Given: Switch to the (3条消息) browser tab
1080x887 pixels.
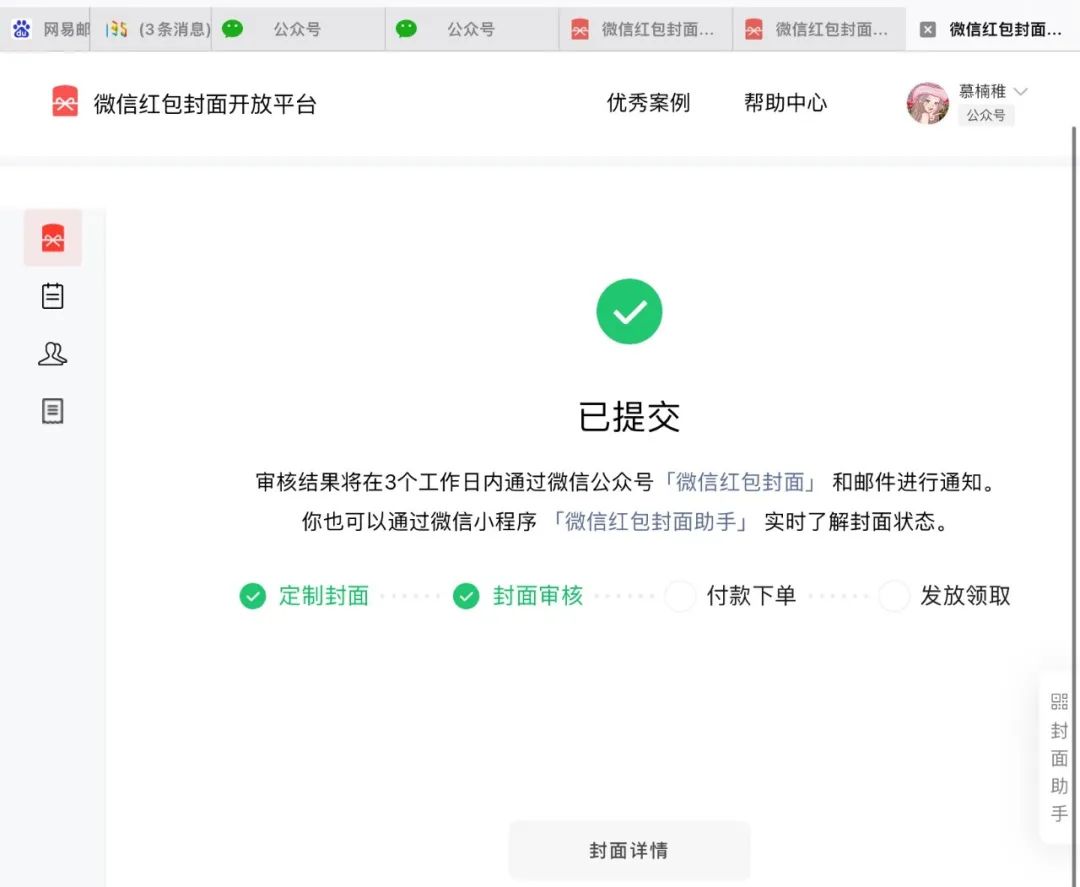Looking at the screenshot, I should click(151, 29).
